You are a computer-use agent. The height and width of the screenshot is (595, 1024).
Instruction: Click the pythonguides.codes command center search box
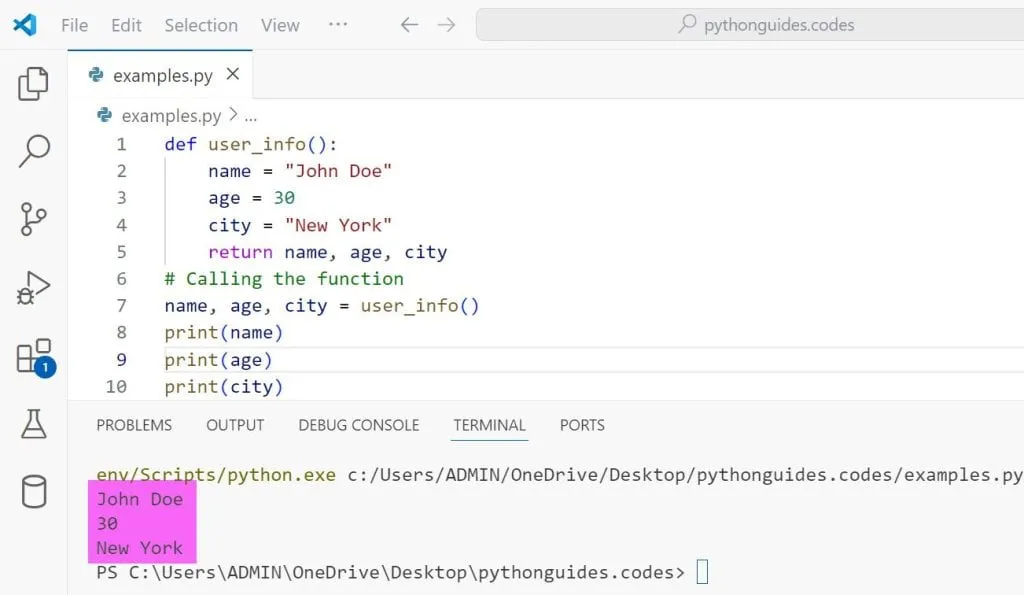pyautogui.click(x=750, y=25)
